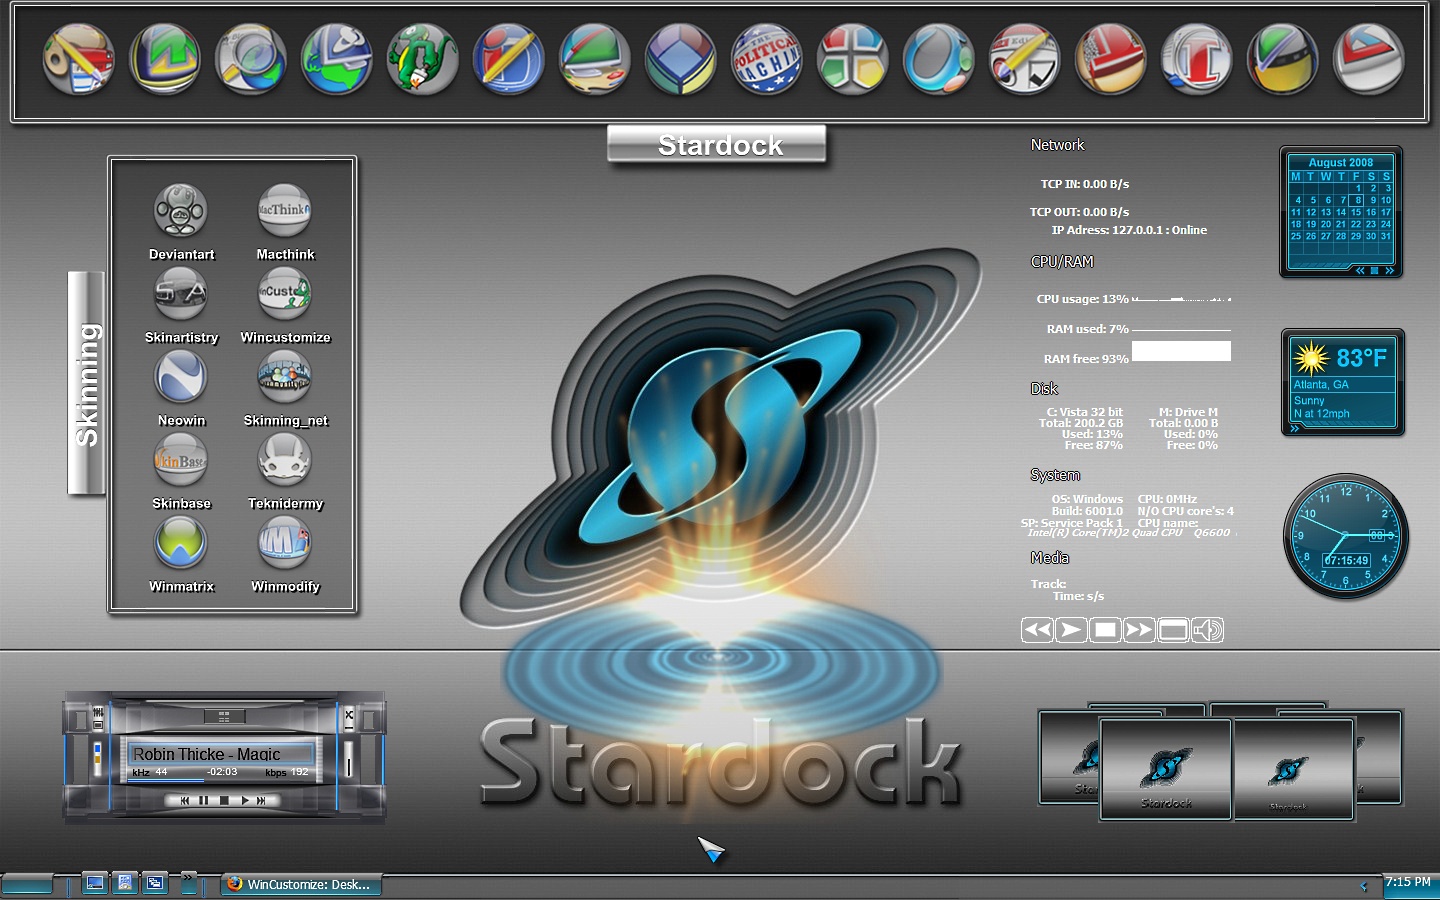
Task: Click the multicolored cube dock icon
Action: pyautogui.click(x=680, y=60)
